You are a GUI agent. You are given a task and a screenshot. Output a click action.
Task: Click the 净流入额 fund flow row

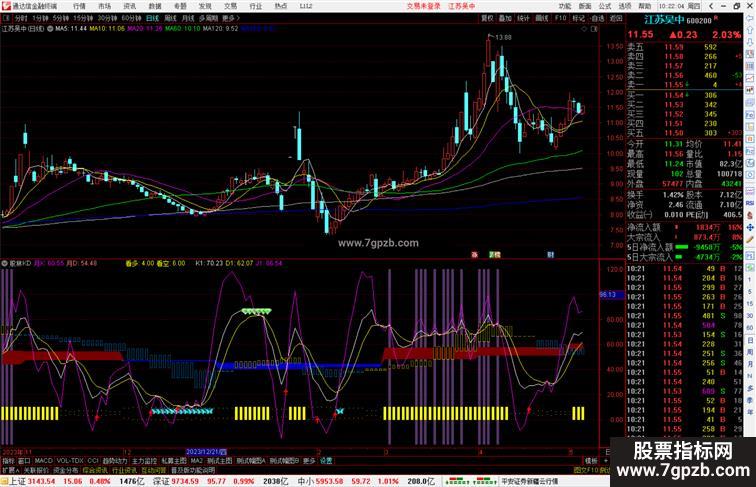[685, 227]
